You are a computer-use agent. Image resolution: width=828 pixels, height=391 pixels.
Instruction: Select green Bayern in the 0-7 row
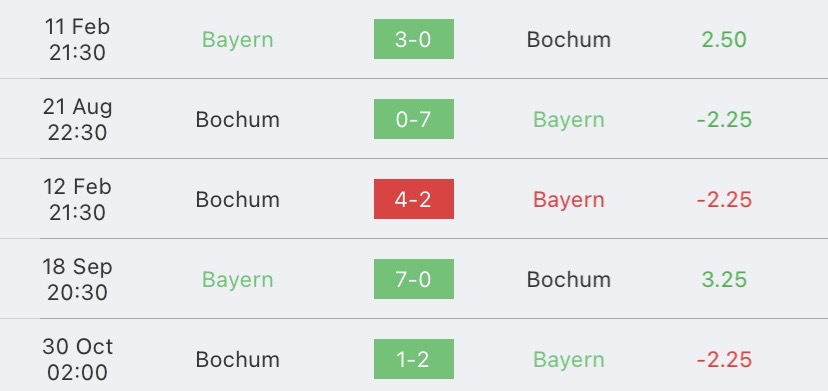[569, 120]
